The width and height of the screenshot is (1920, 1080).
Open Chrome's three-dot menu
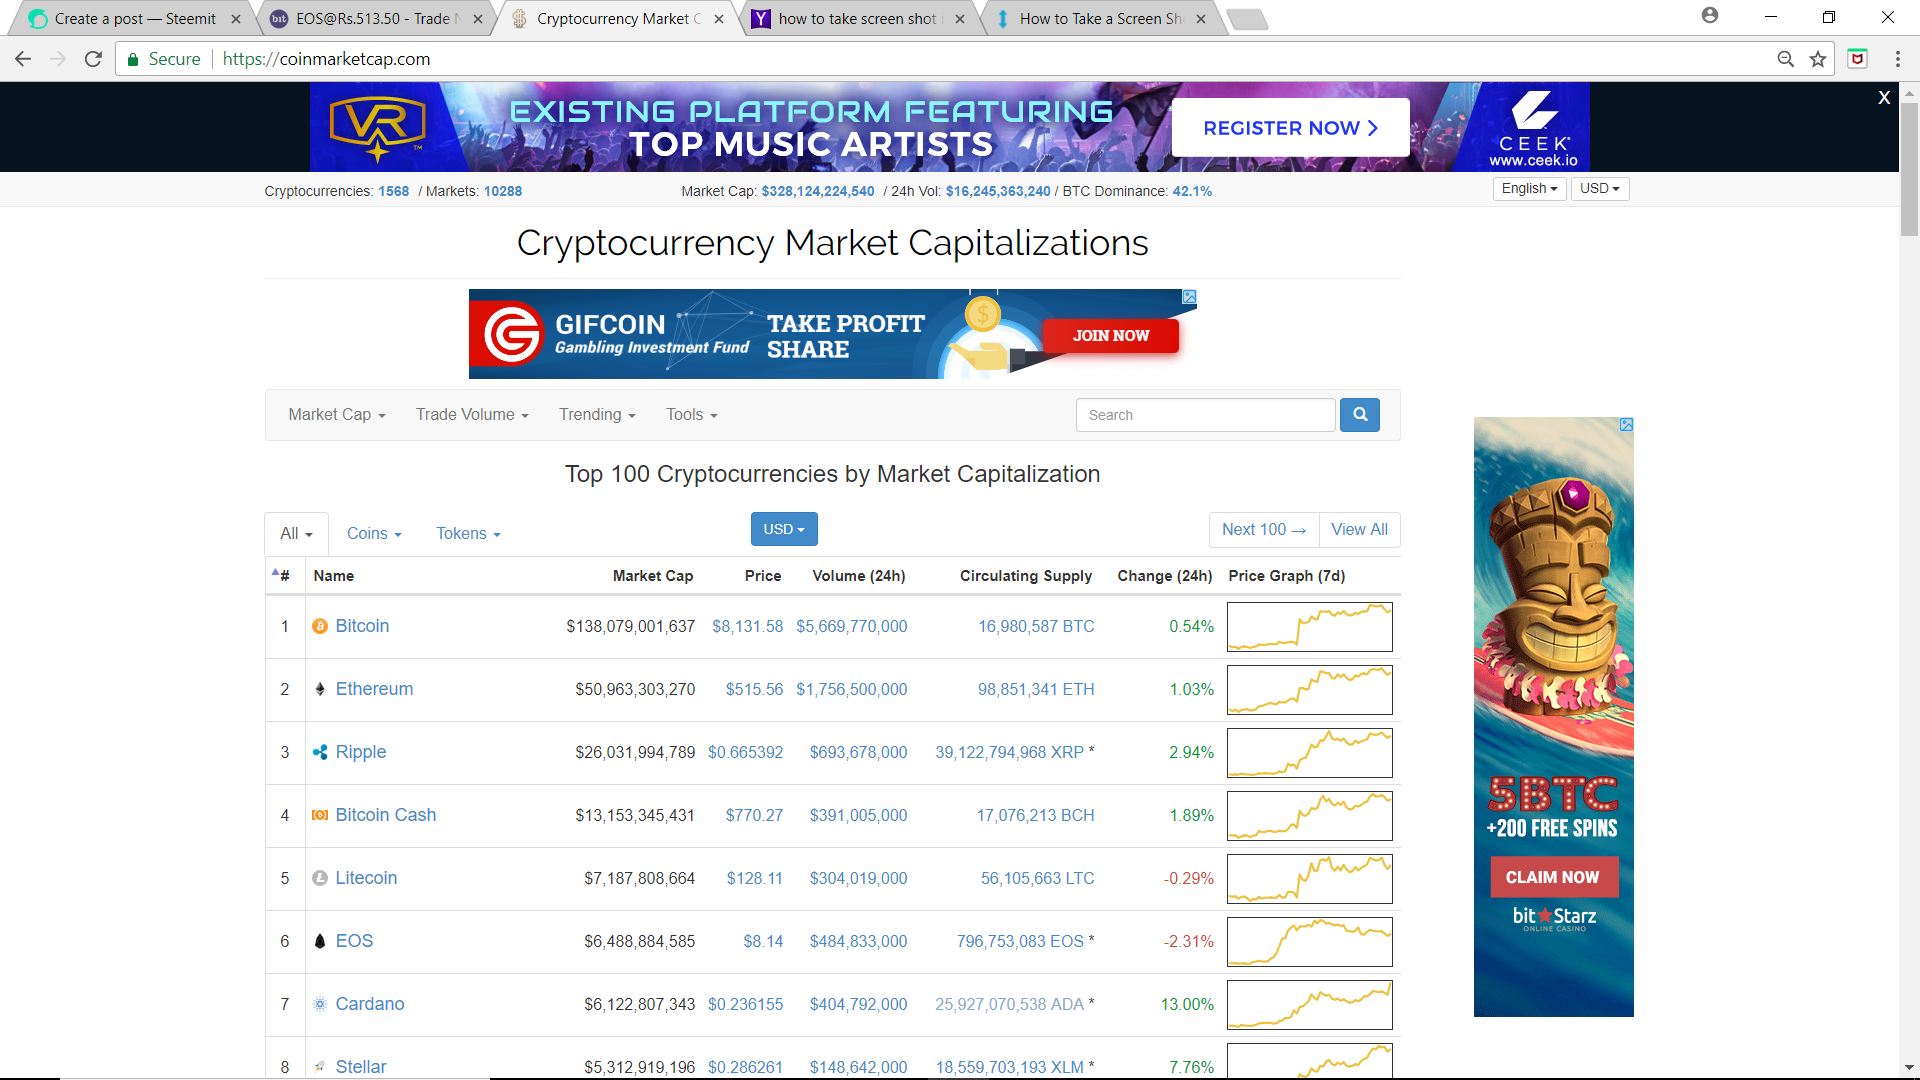tap(1897, 59)
